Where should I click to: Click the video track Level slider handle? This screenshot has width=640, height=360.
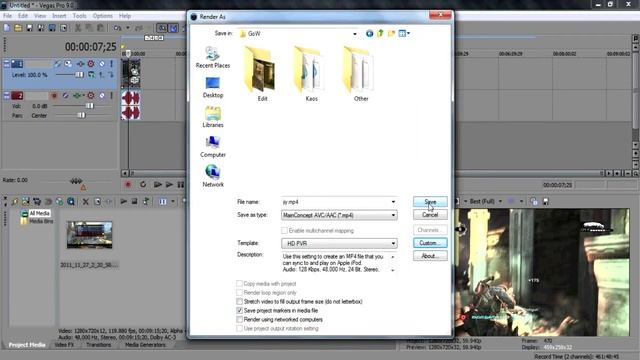point(79,75)
